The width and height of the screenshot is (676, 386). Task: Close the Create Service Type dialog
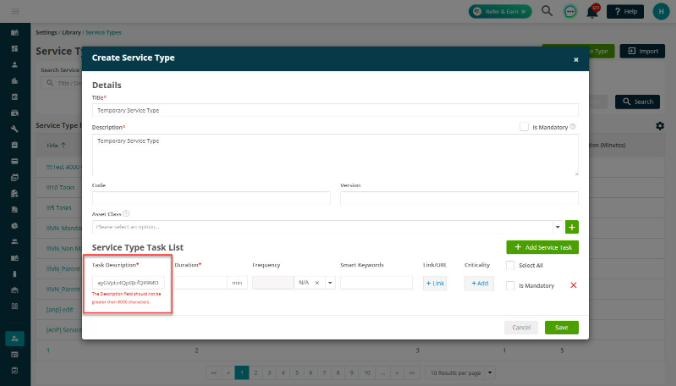click(x=576, y=60)
